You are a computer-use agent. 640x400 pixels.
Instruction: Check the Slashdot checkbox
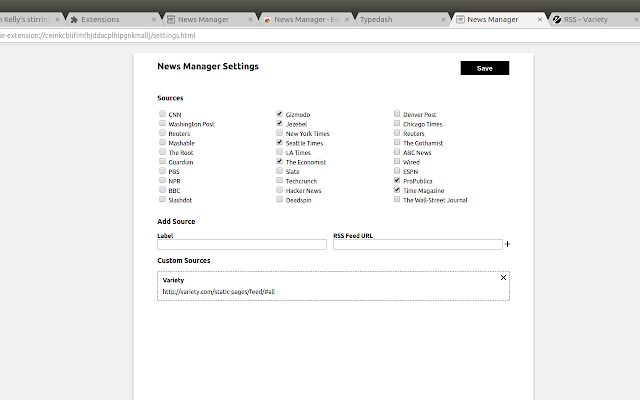pos(162,199)
